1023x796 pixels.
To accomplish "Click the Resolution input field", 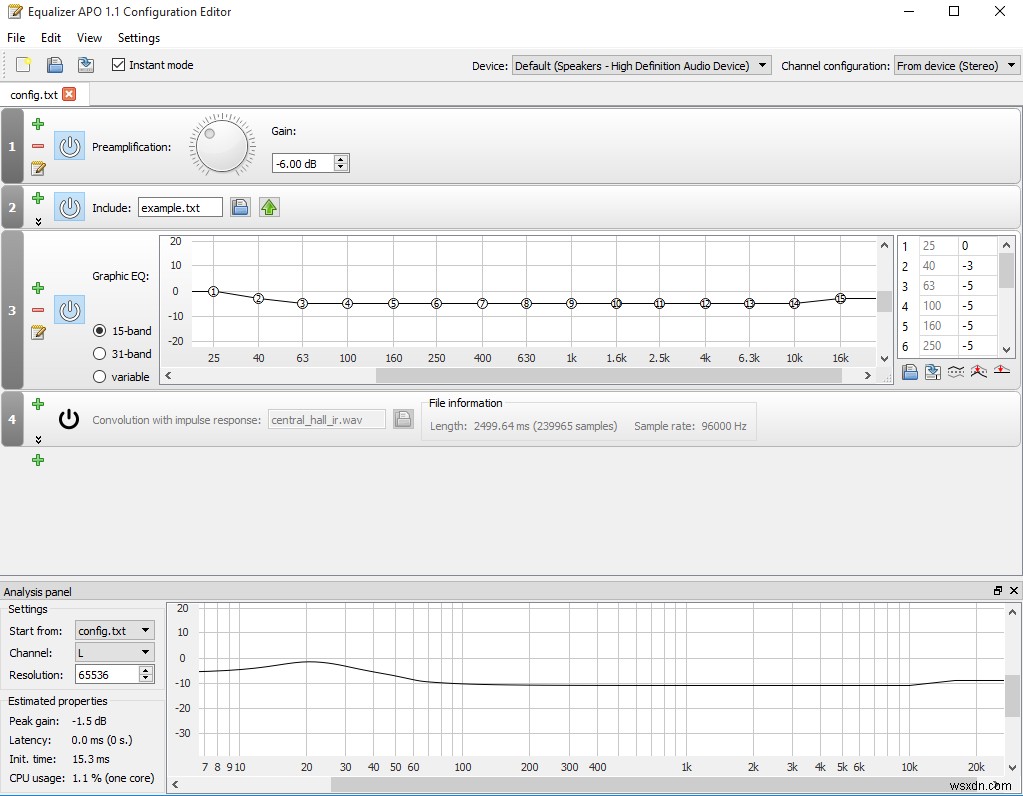I will tap(107, 675).
